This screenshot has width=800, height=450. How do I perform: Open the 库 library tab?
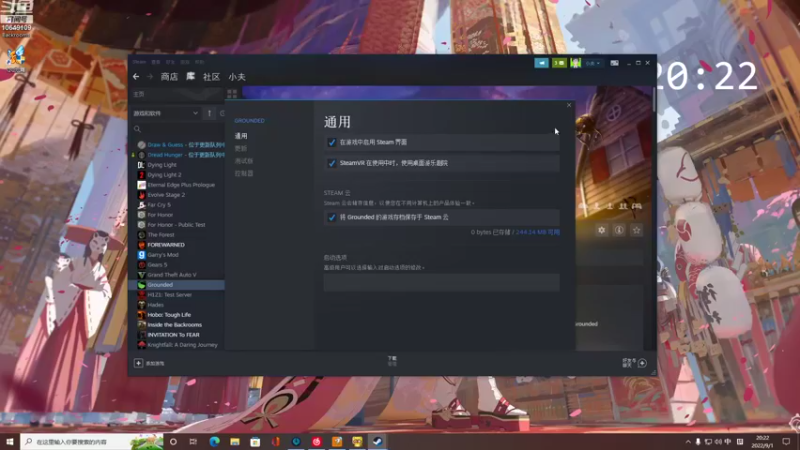(x=190, y=77)
